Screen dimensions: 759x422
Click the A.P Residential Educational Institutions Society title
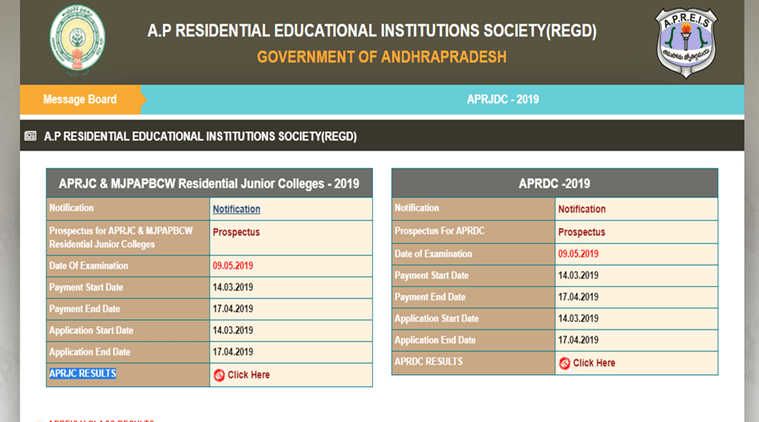372,31
